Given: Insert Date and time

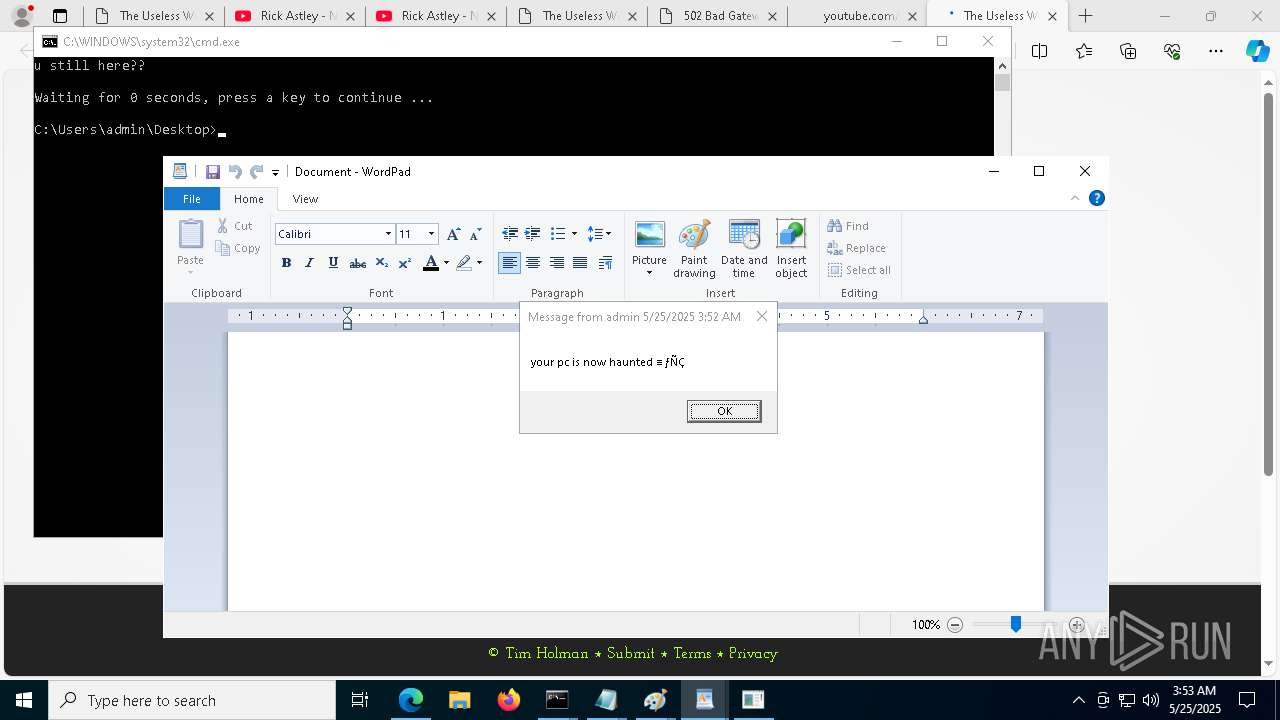Looking at the screenshot, I should point(744,250).
